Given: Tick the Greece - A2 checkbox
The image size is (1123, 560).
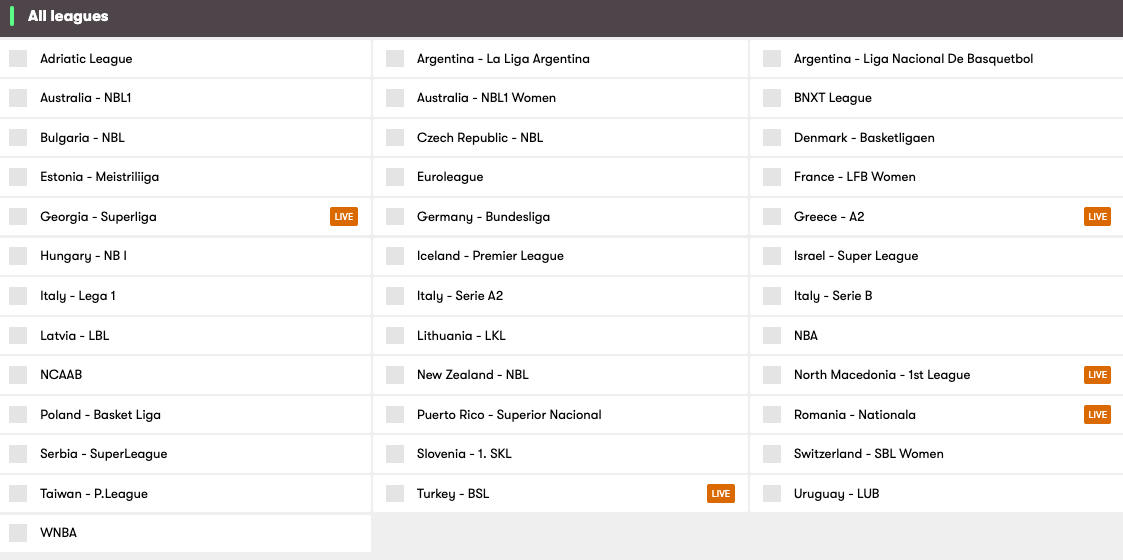Looking at the screenshot, I should [772, 216].
